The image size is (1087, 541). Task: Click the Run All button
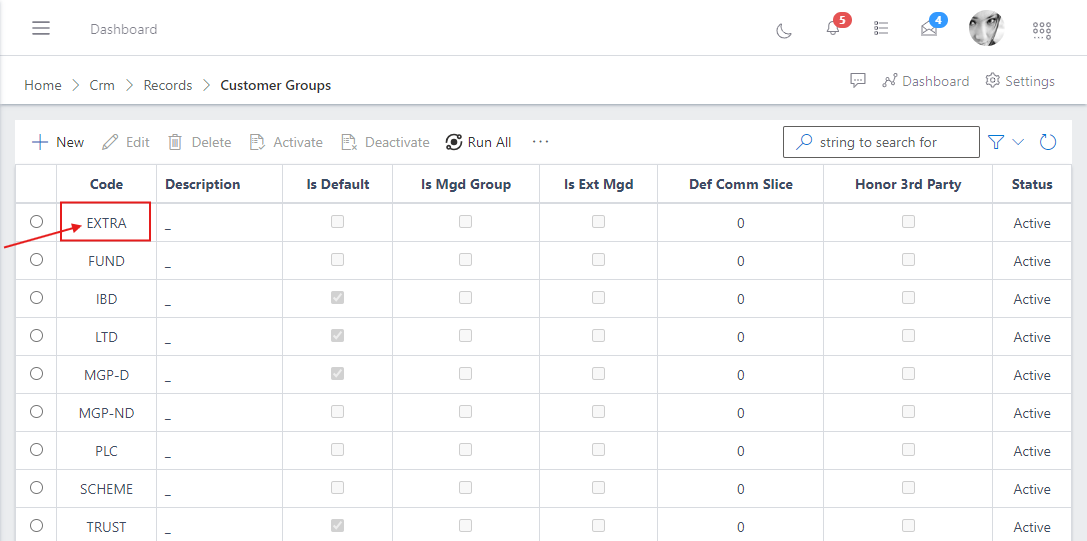tap(479, 142)
